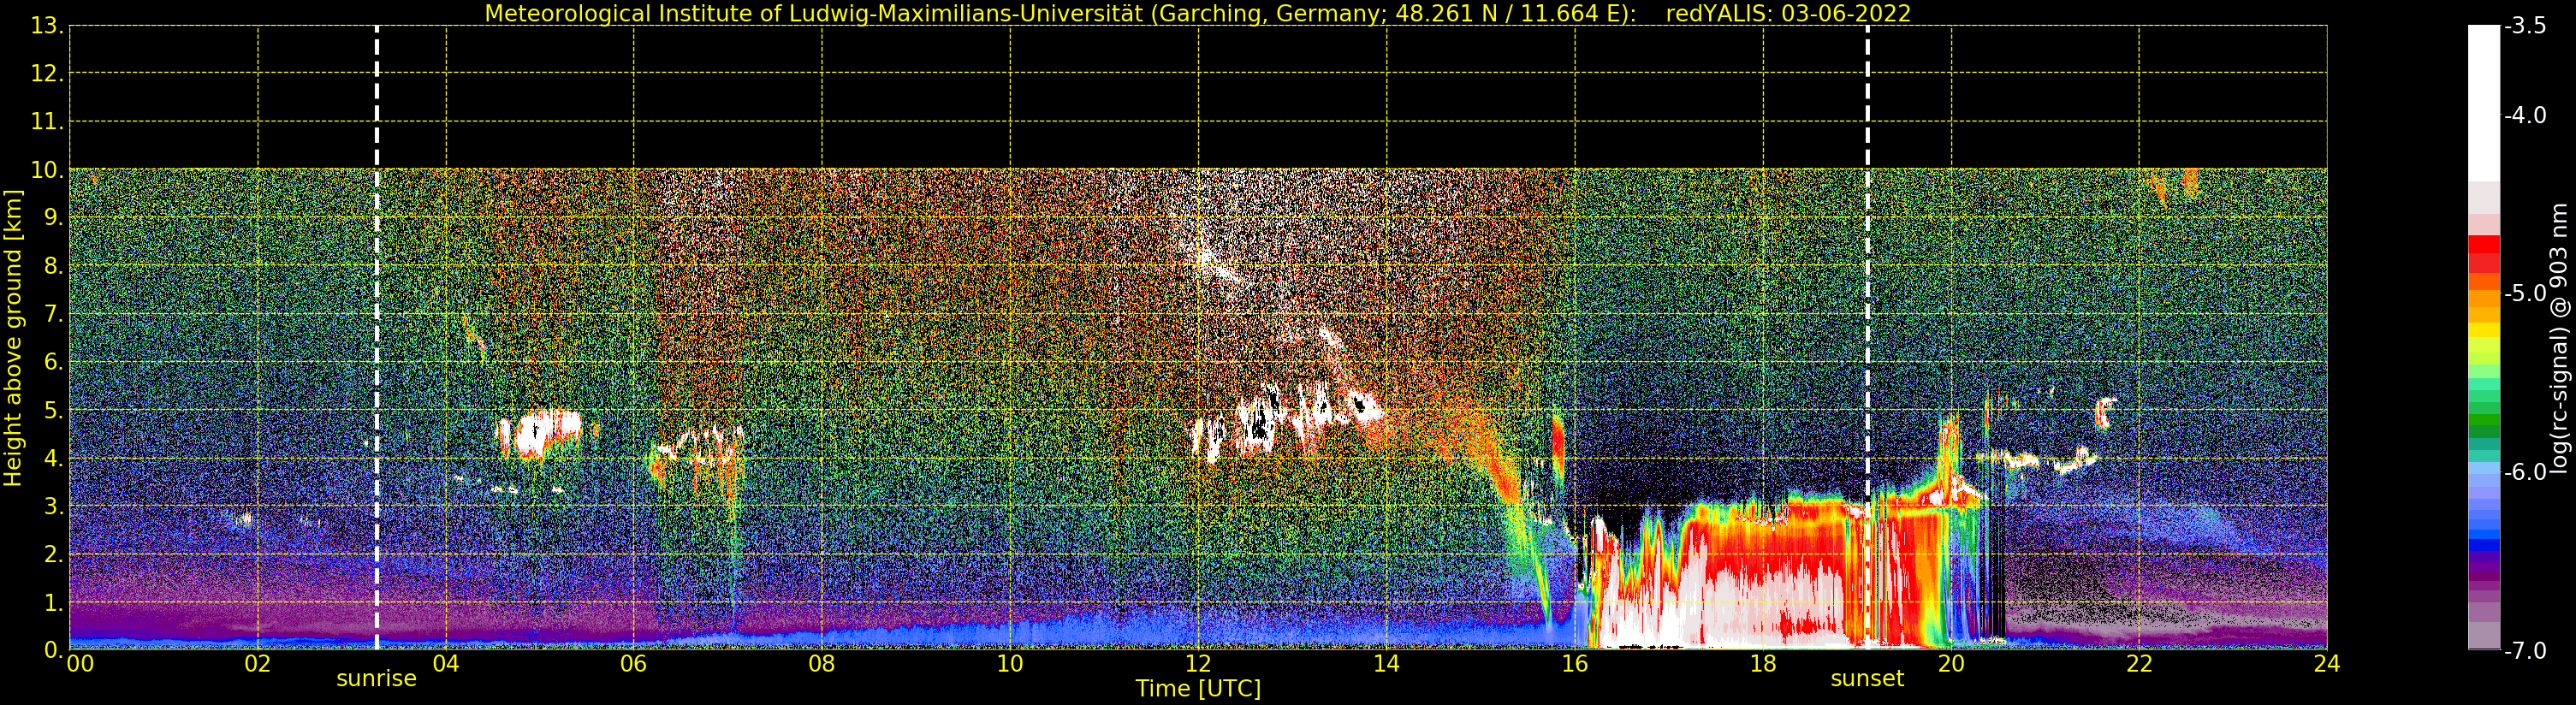Click the y-axis tick label '7.'

pyautogui.click(x=53, y=314)
